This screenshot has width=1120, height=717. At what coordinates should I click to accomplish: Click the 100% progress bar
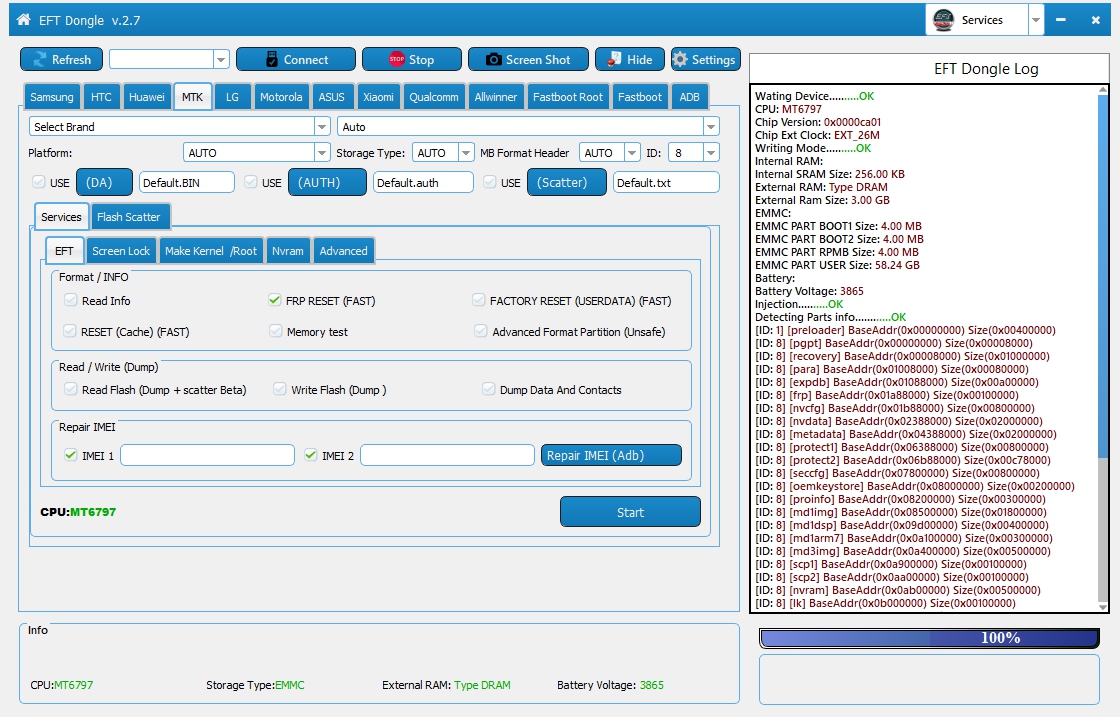(929, 638)
